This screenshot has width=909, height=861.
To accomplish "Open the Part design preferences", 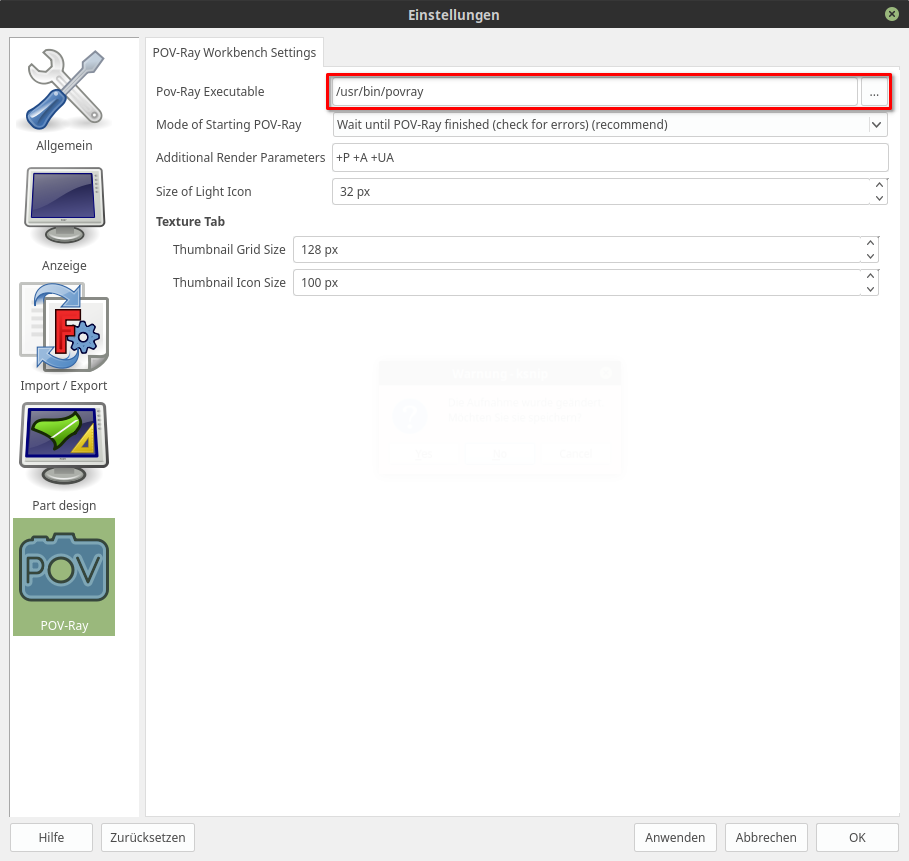I will click(64, 458).
